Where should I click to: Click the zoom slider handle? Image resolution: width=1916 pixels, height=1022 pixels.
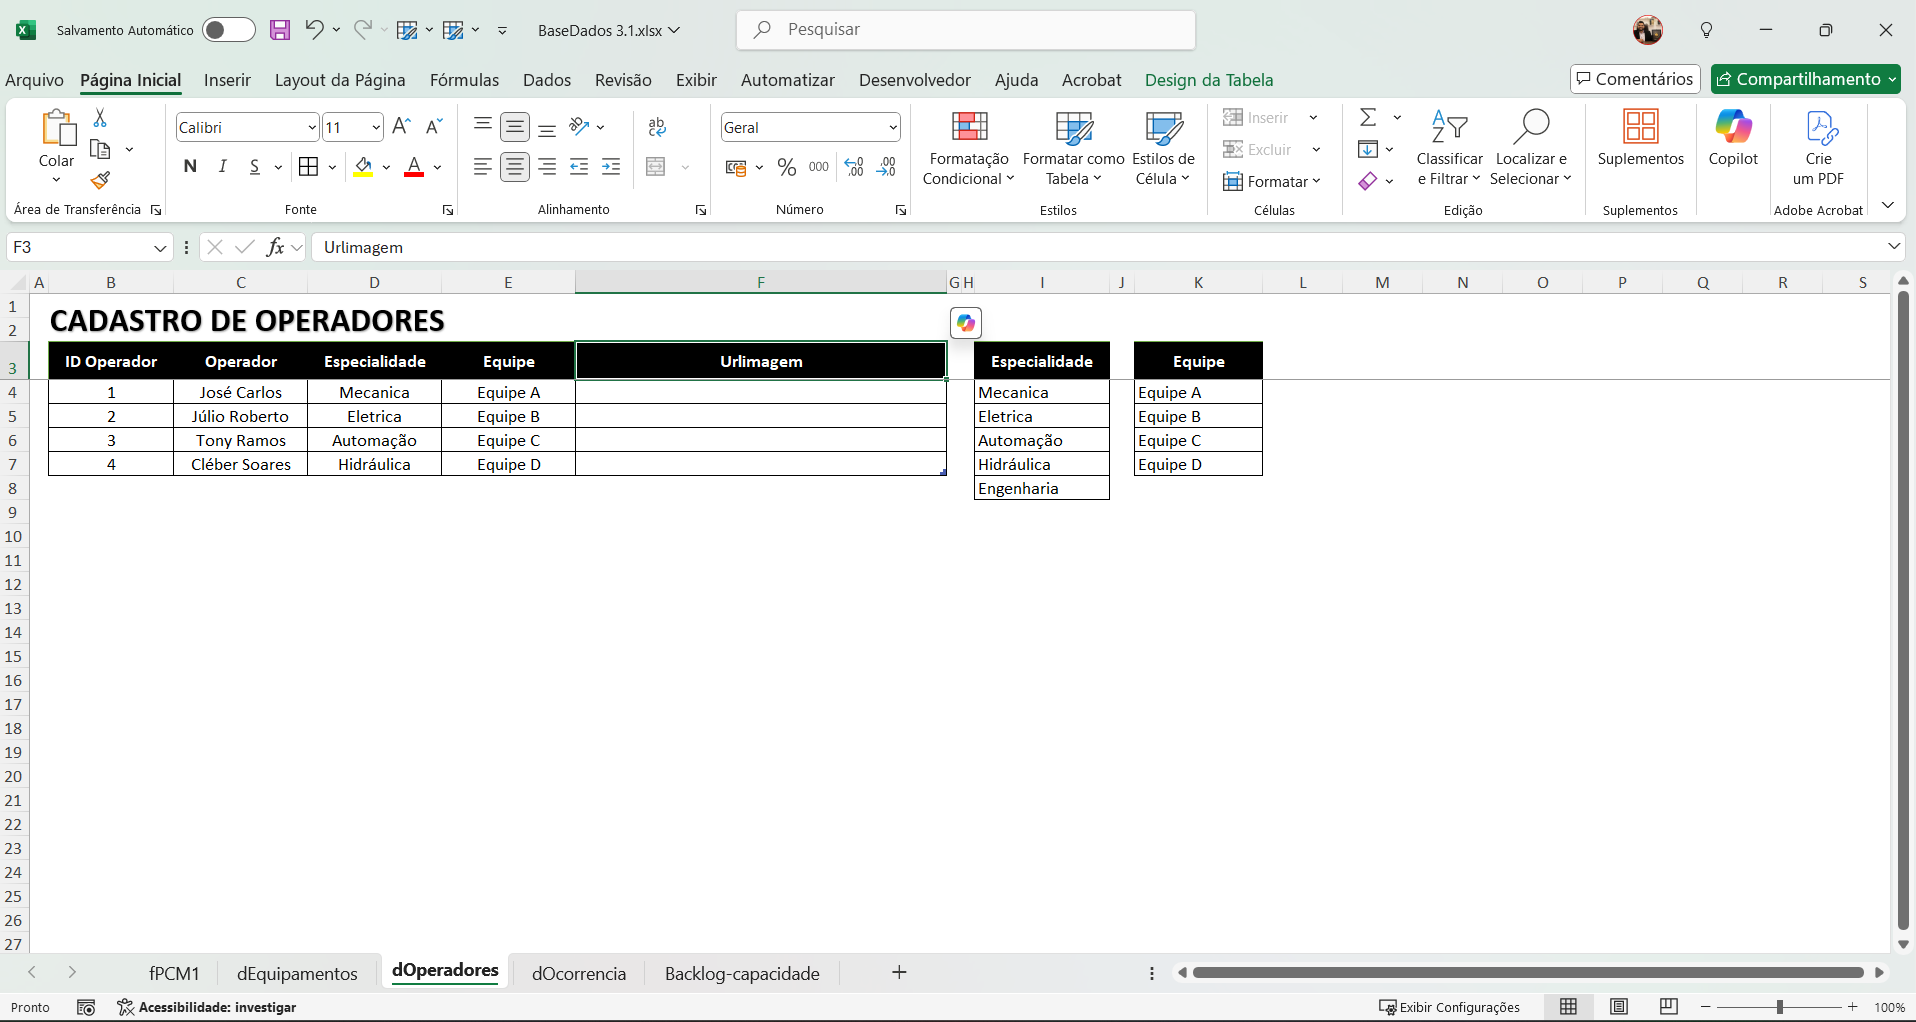click(1779, 1007)
